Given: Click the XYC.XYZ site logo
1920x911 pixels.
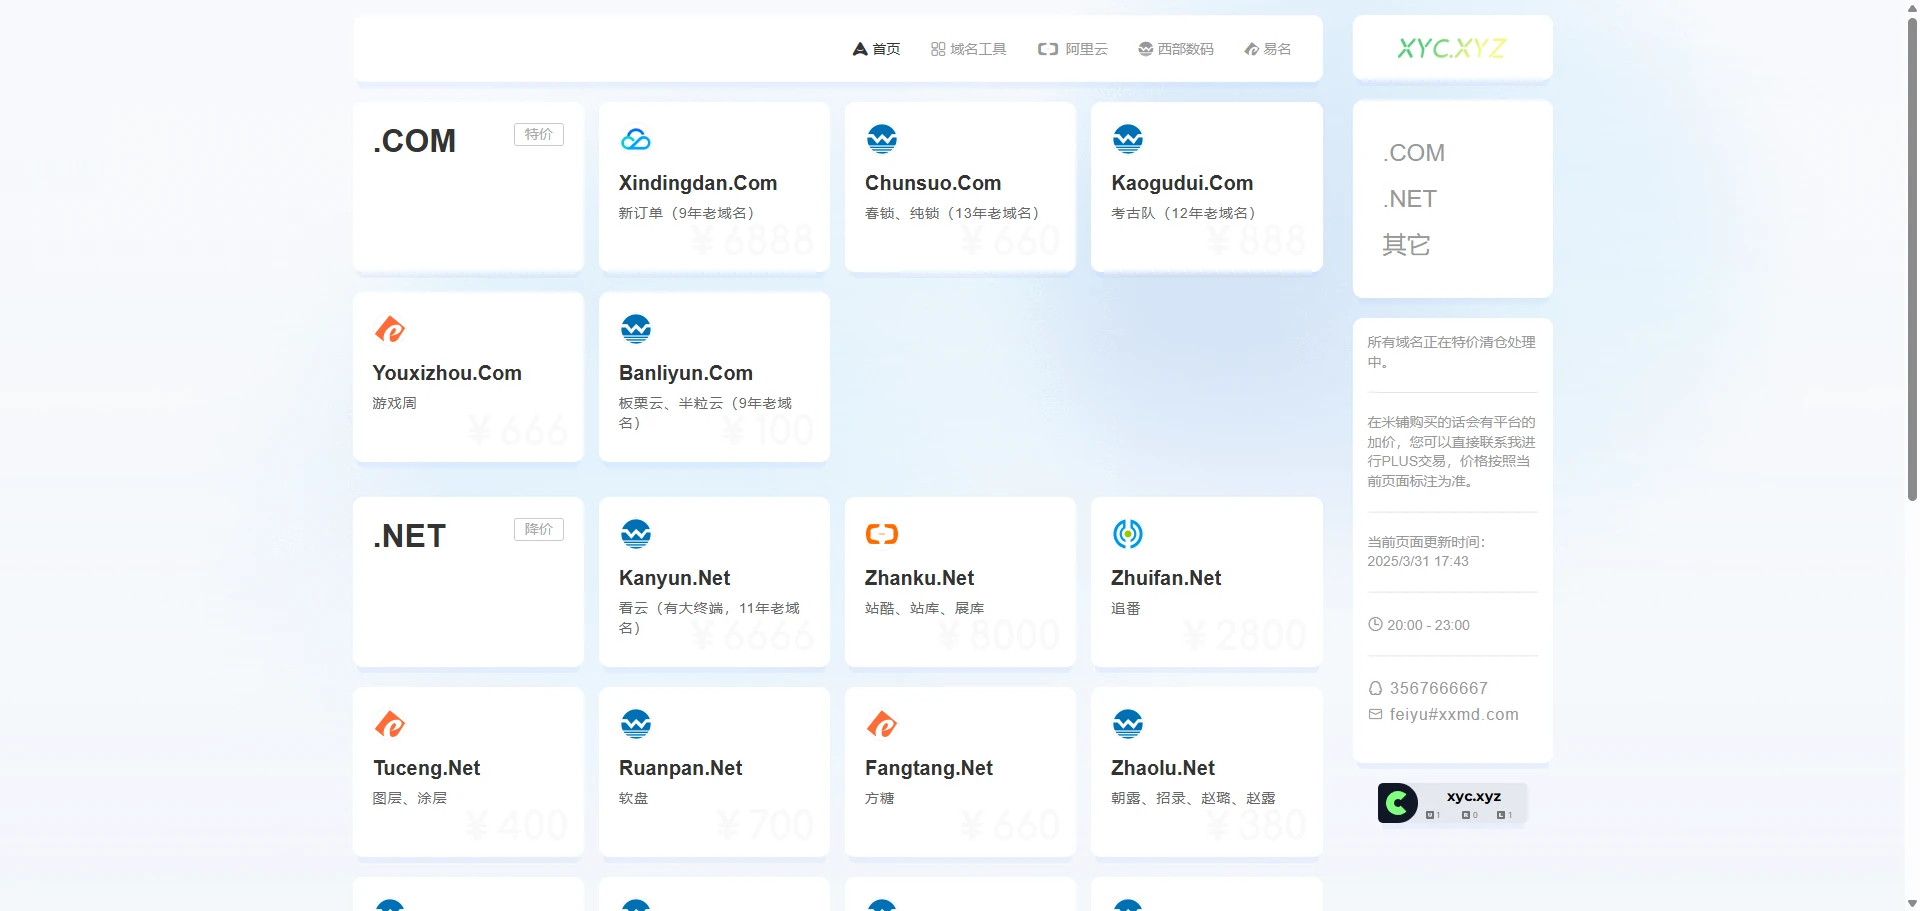Looking at the screenshot, I should point(1451,48).
